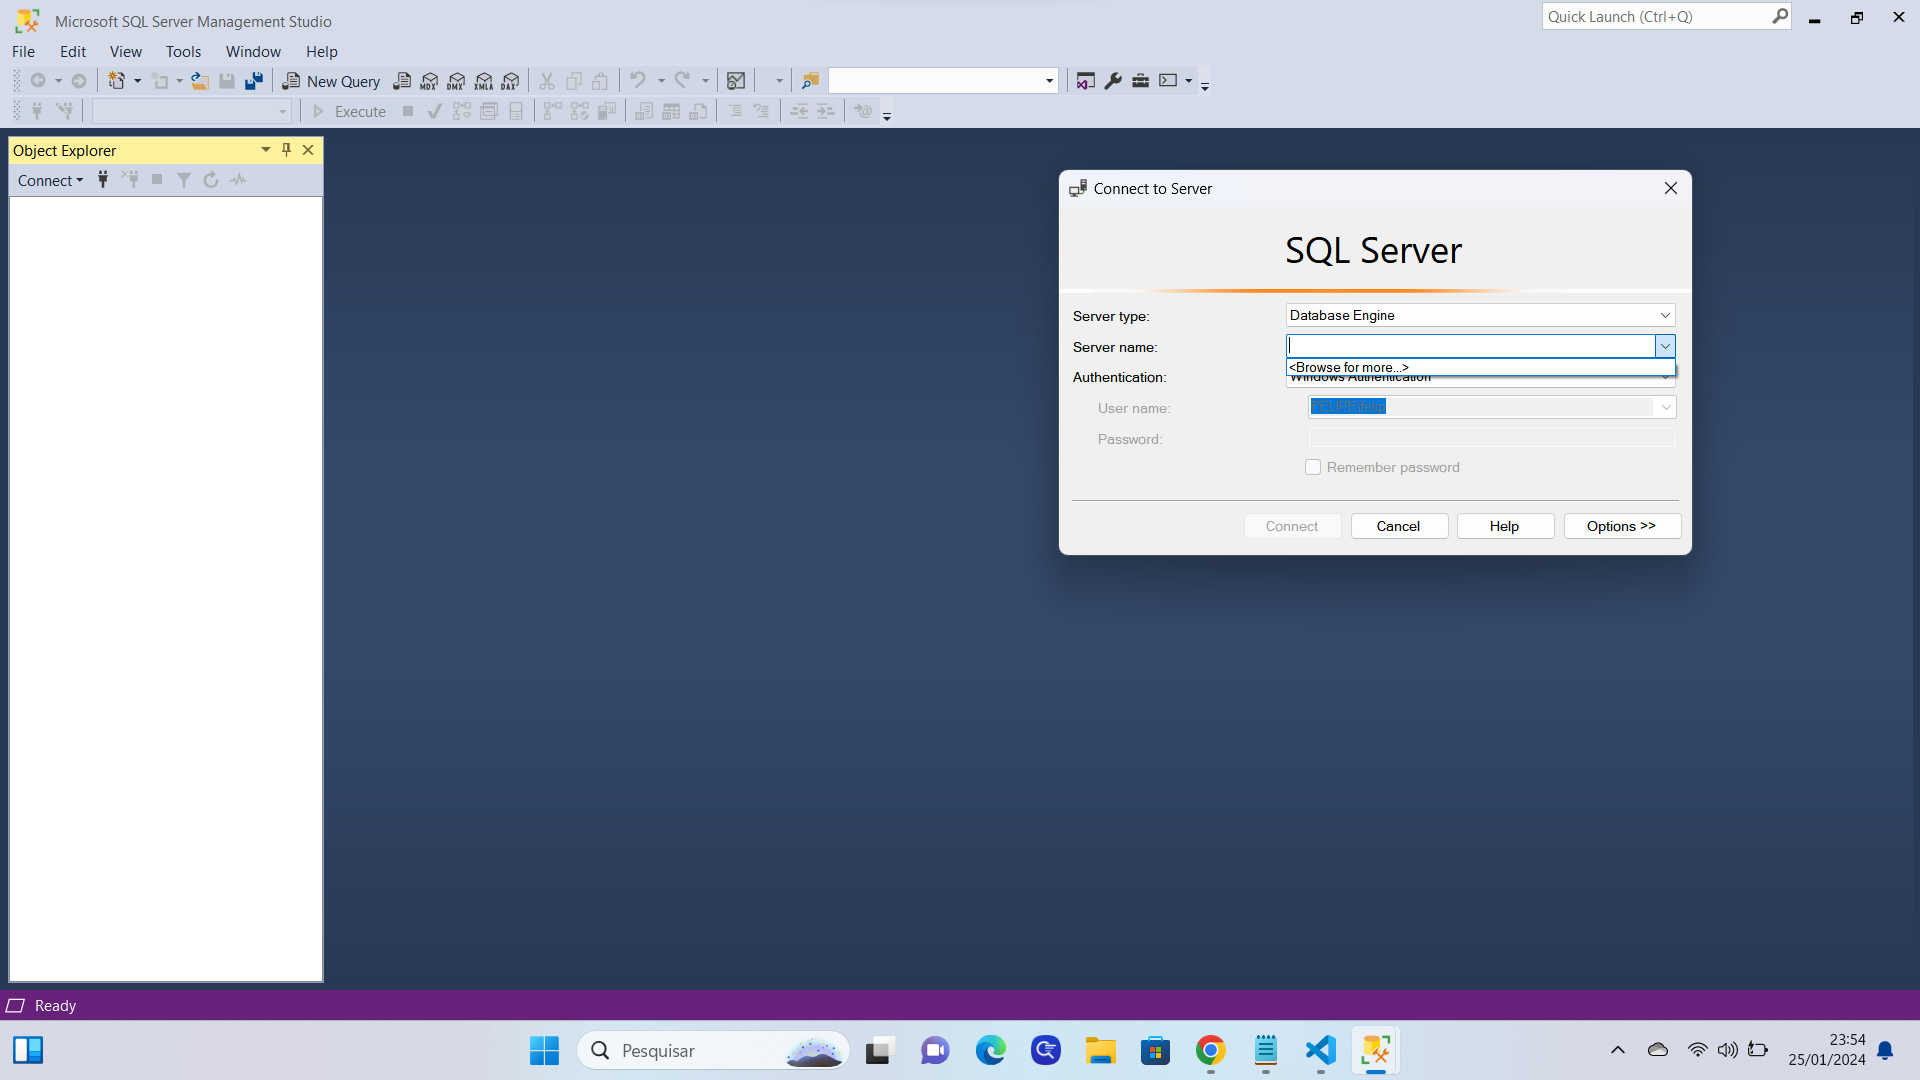The height and width of the screenshot is (1080, 1920).
Task: Collapse the Server name dropdown arrow
Action: [x=1665, y=346]
